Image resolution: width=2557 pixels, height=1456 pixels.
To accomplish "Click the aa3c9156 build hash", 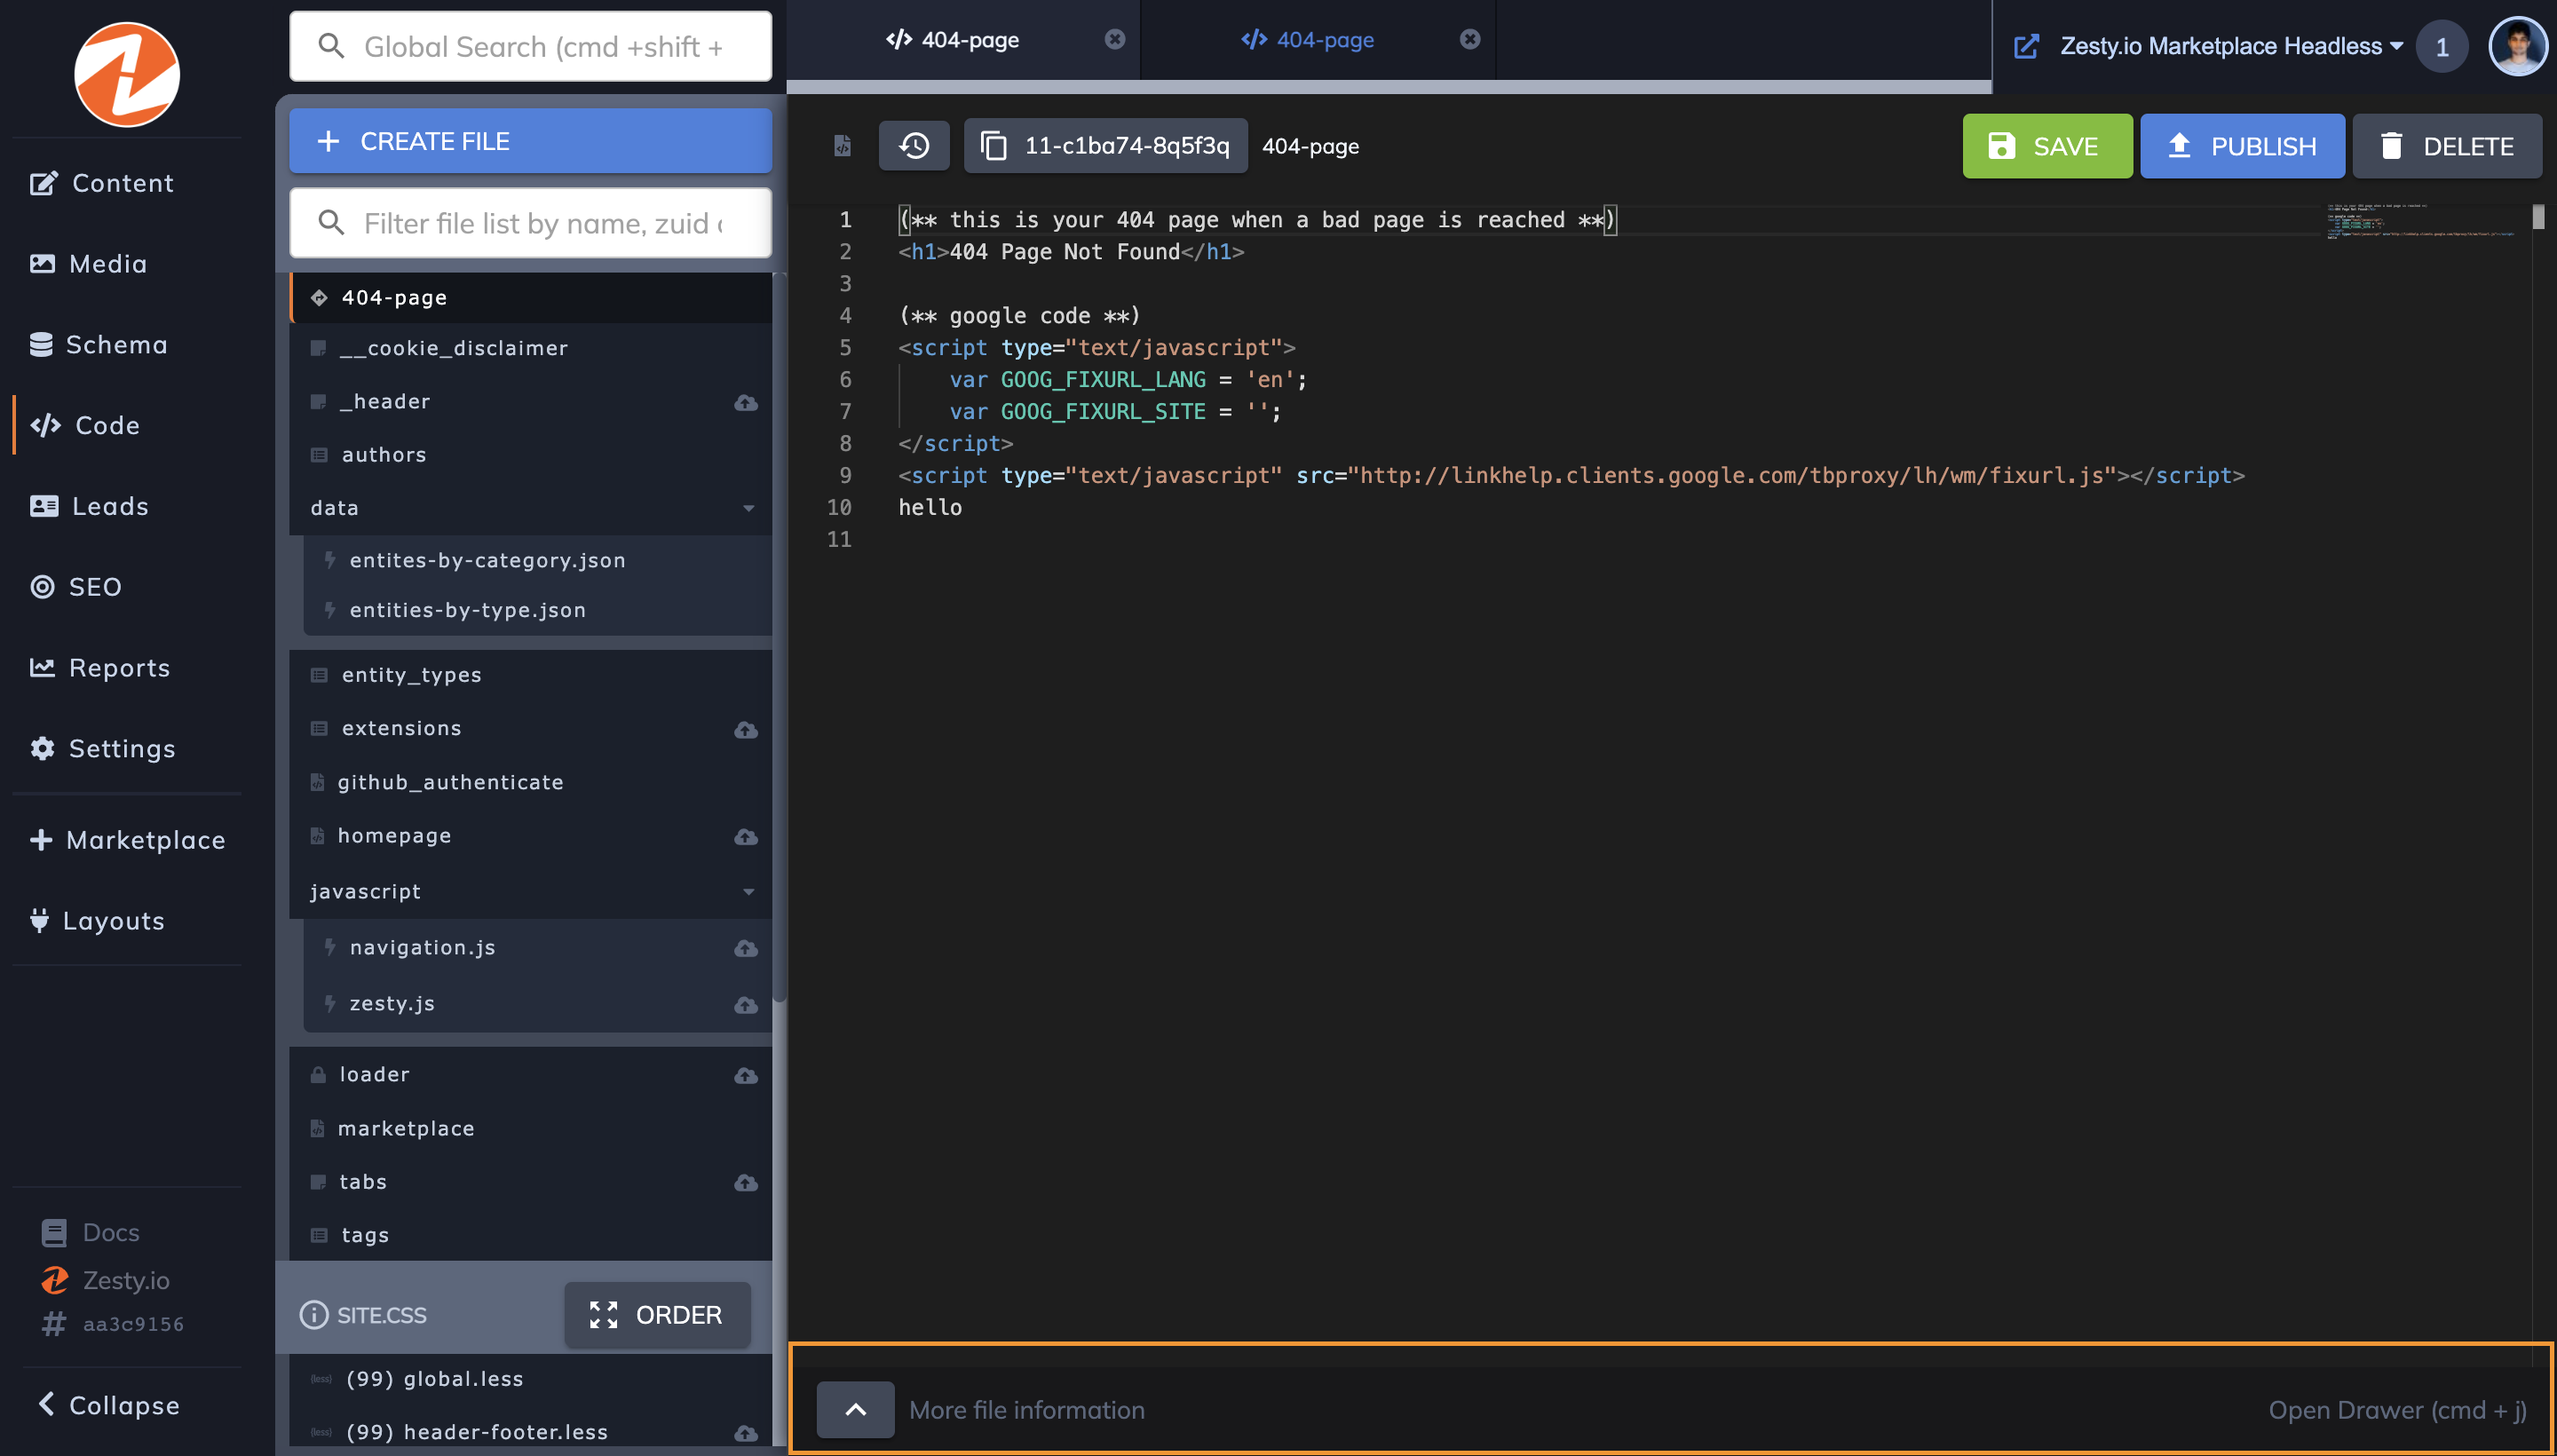I will coord(113,1325).
